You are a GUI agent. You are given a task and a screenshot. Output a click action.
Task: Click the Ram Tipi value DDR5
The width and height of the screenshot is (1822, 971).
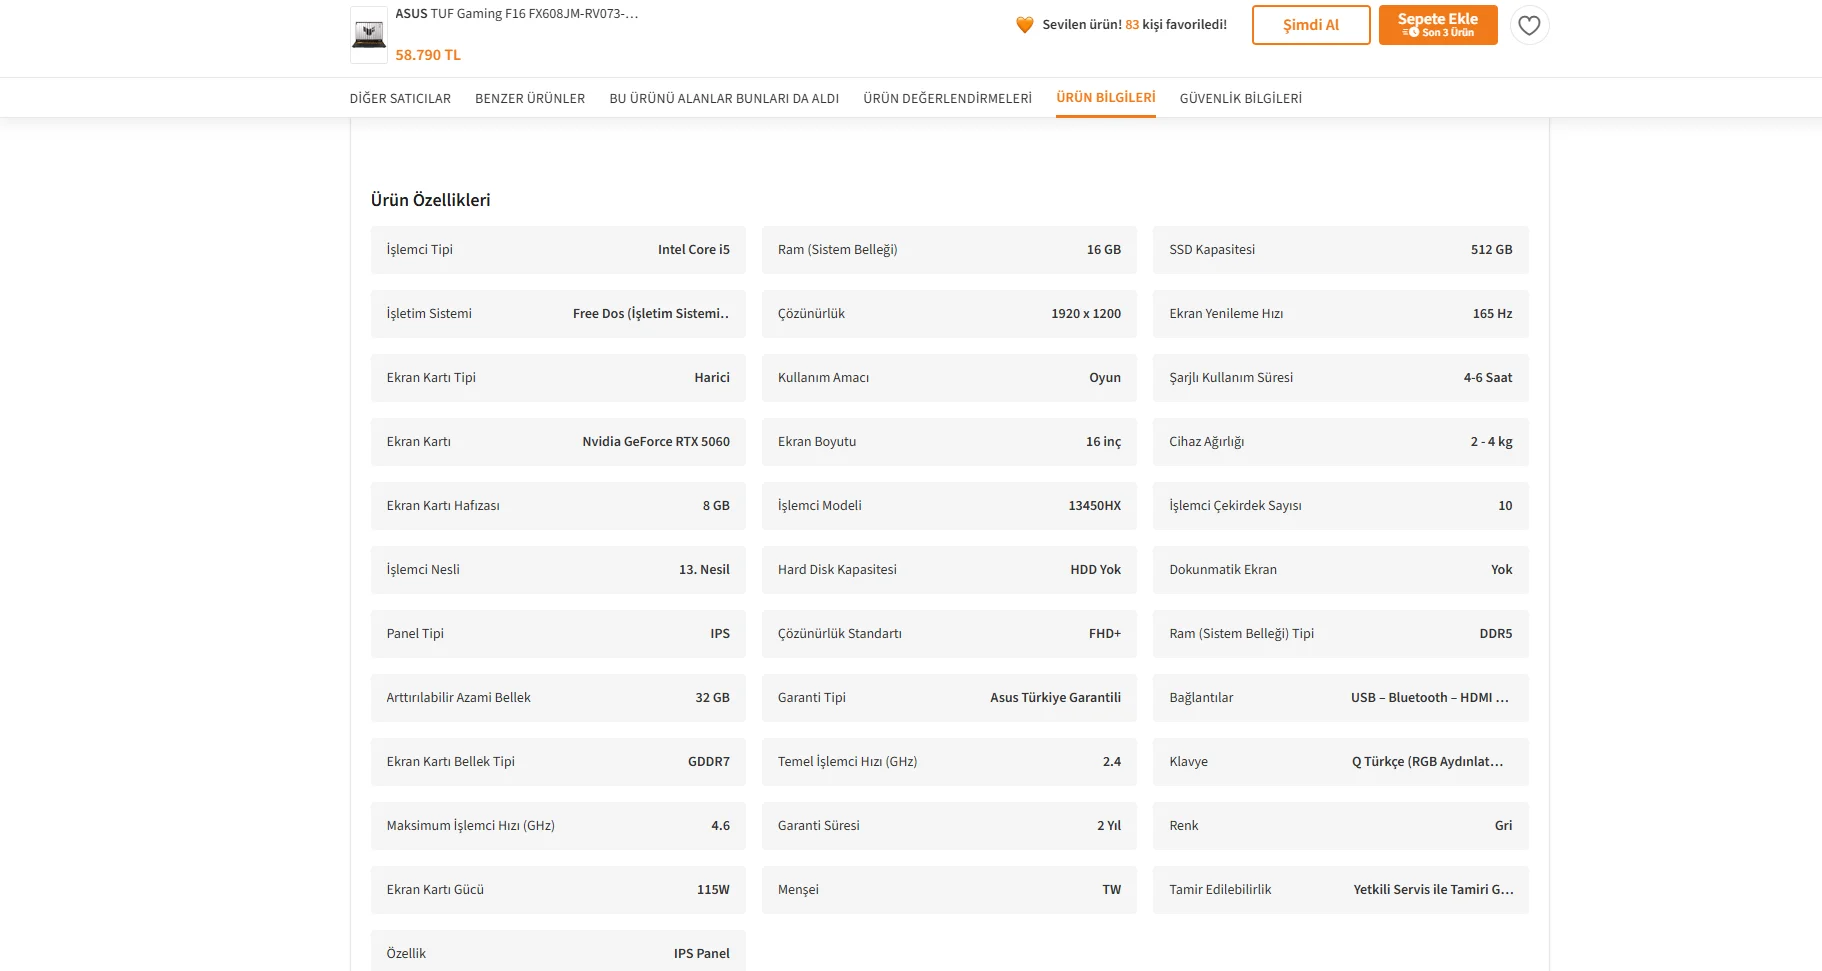click(1496, 634)
